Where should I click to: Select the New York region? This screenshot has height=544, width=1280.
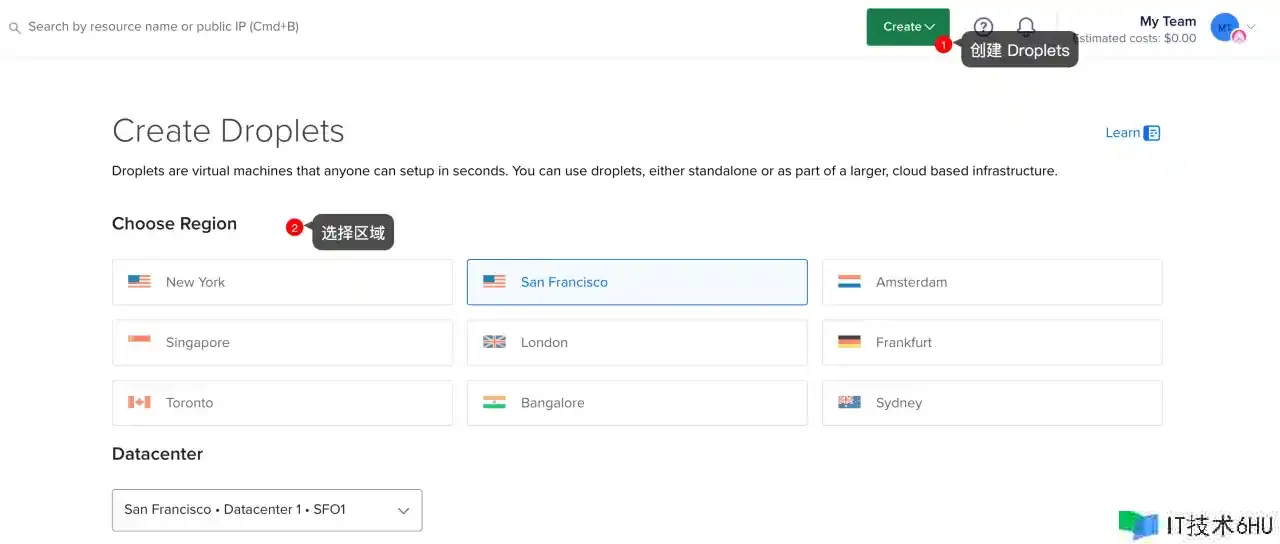click(282, 282)
